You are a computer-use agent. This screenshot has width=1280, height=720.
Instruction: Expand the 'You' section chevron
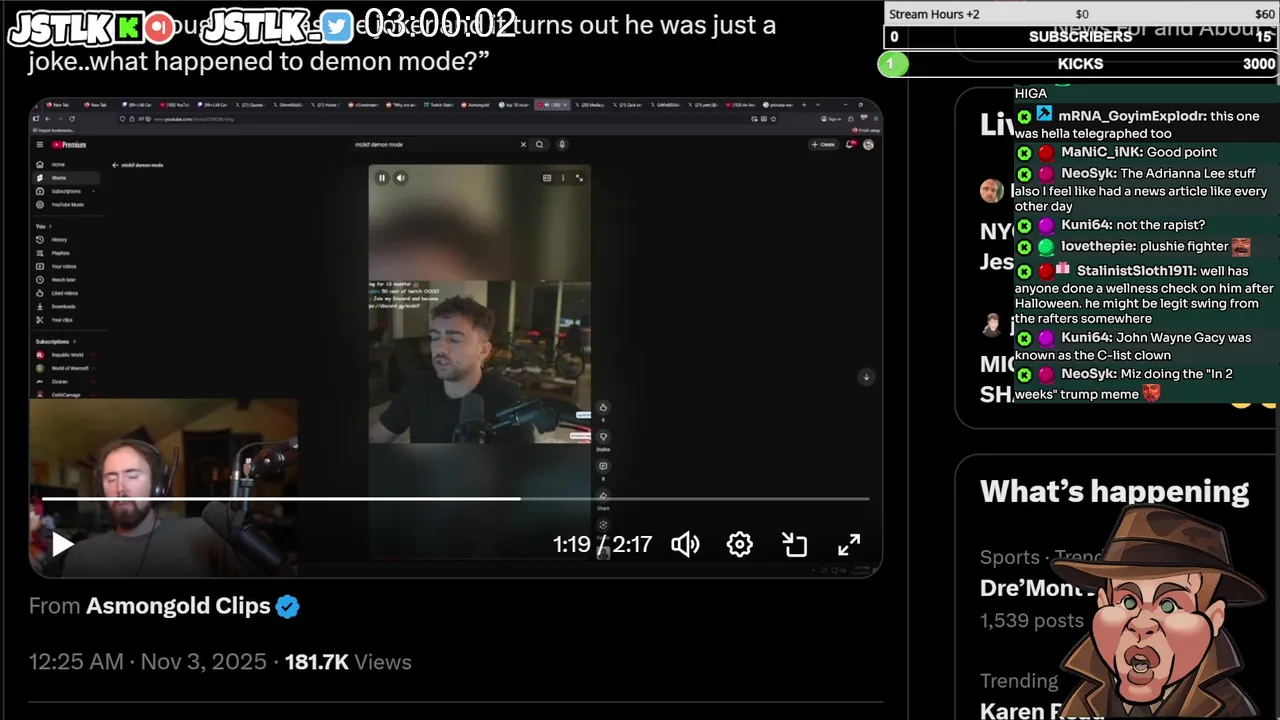(x=51, y=226)
